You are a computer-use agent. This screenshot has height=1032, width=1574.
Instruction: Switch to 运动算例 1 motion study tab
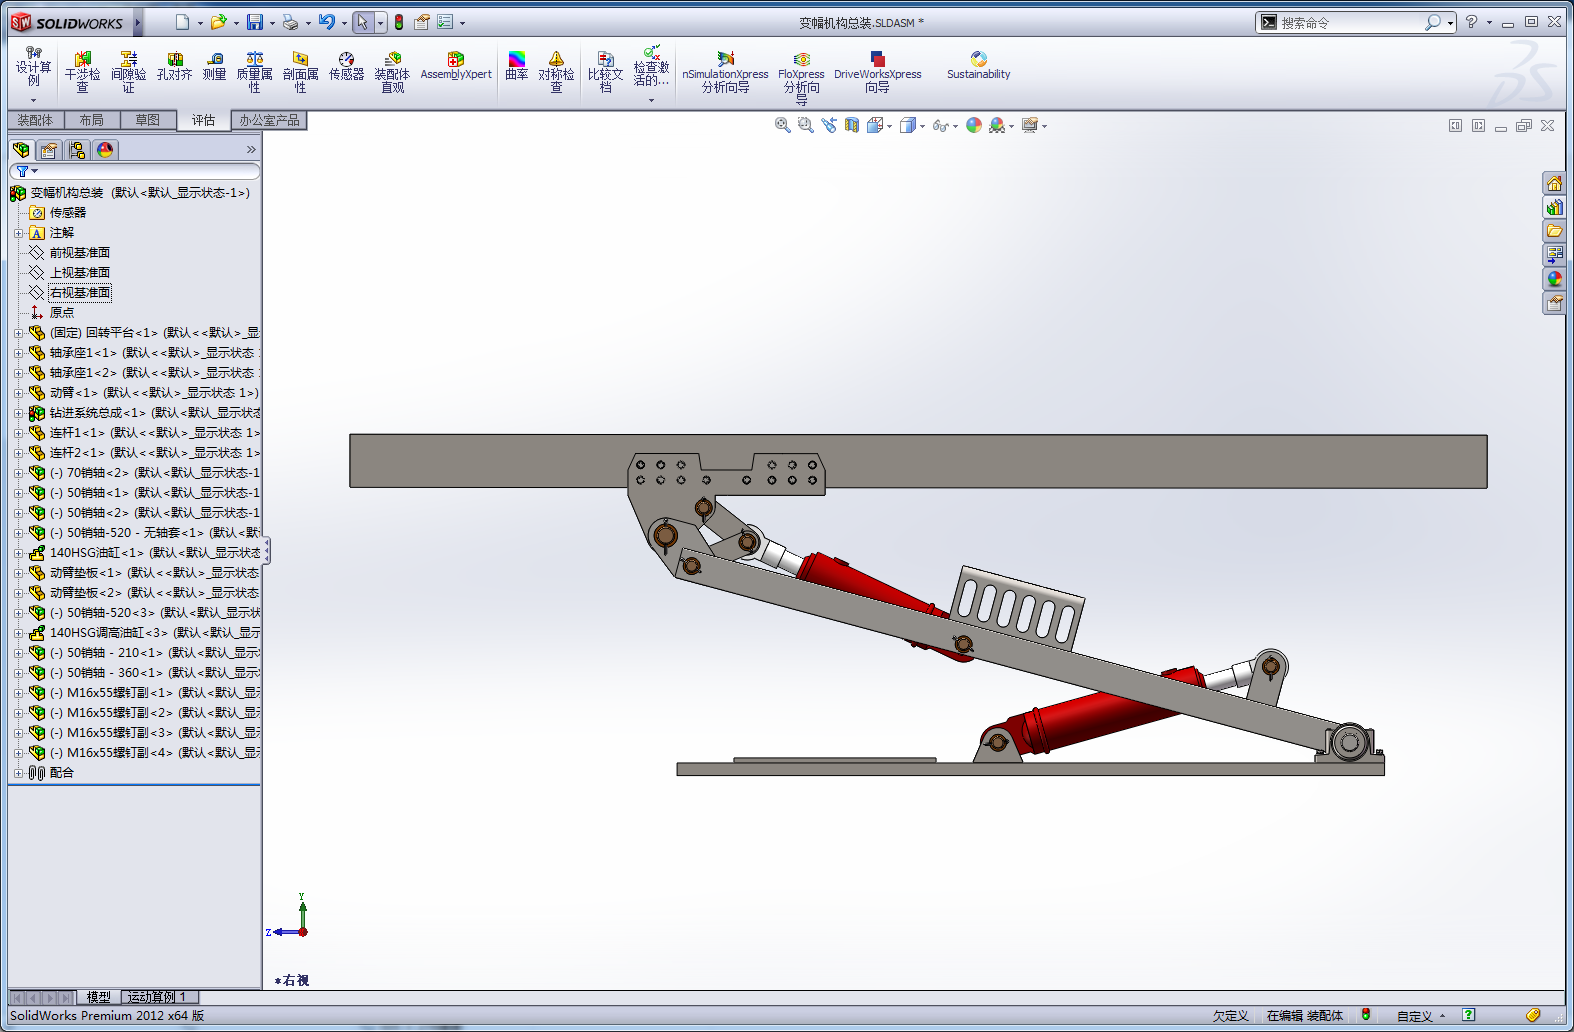tap(157, 997)
